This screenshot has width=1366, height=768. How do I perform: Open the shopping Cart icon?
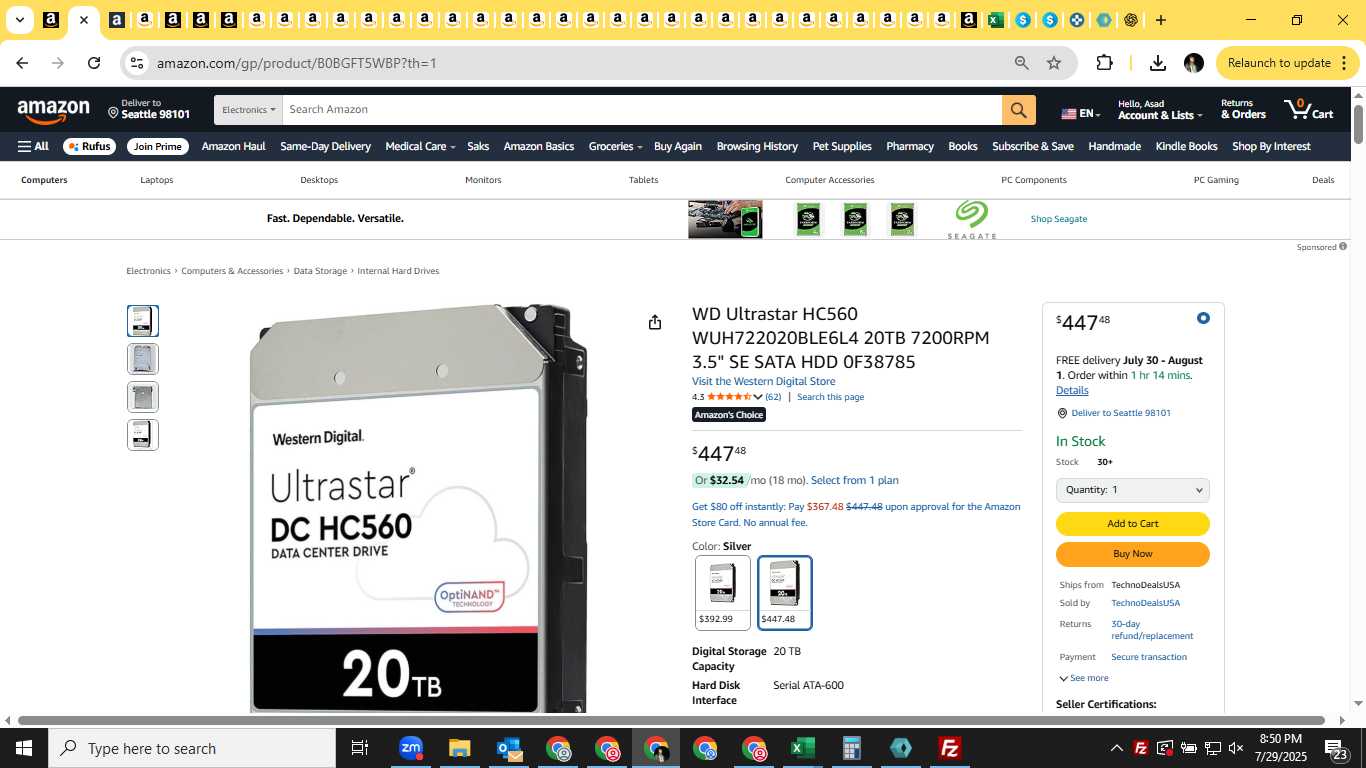(1309, 109)
